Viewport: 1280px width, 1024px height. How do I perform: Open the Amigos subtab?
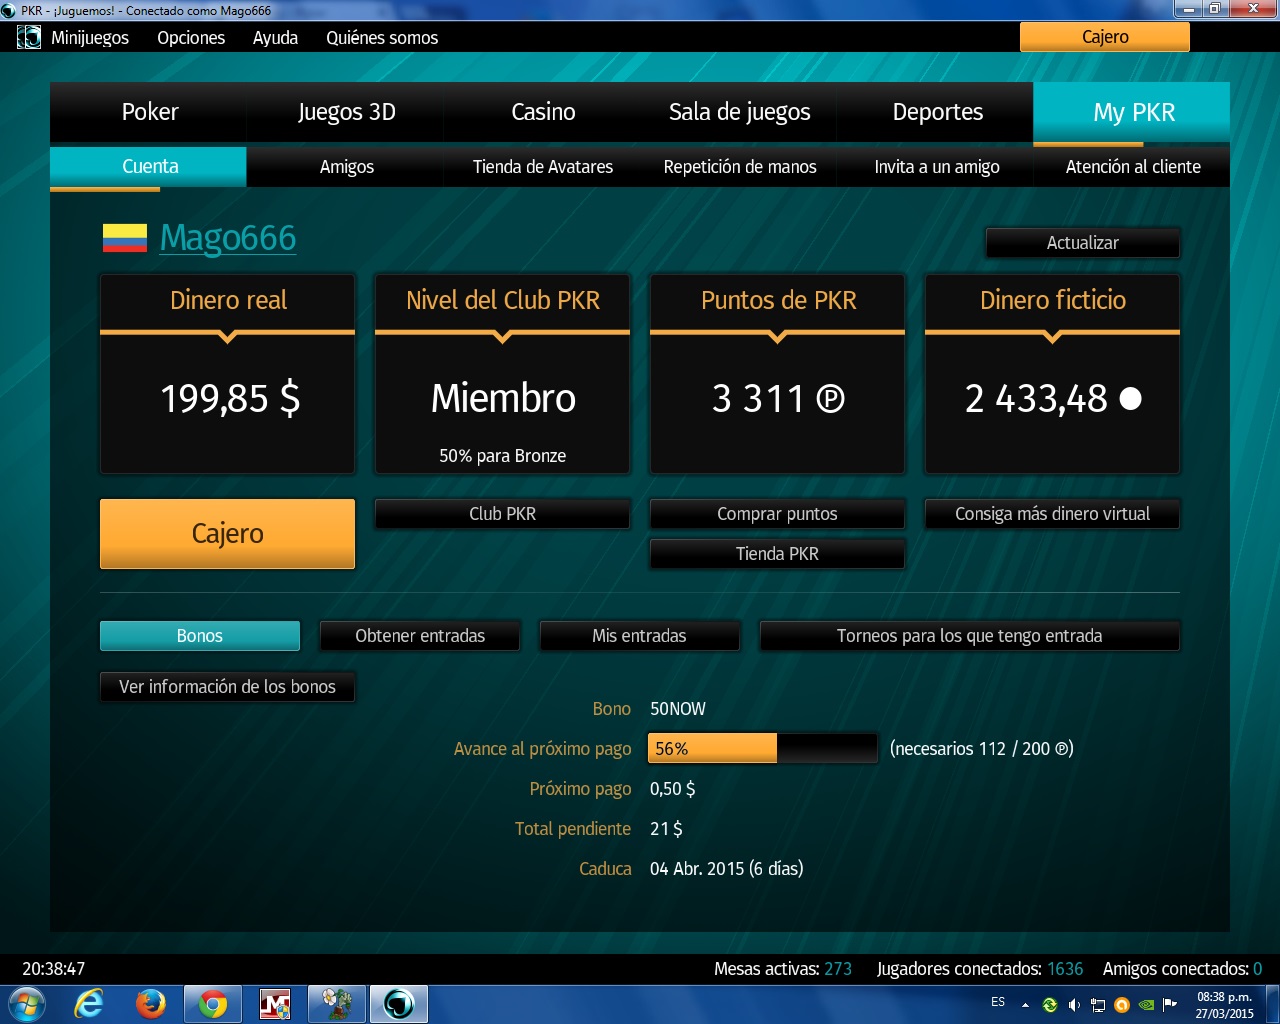point(346,167)
